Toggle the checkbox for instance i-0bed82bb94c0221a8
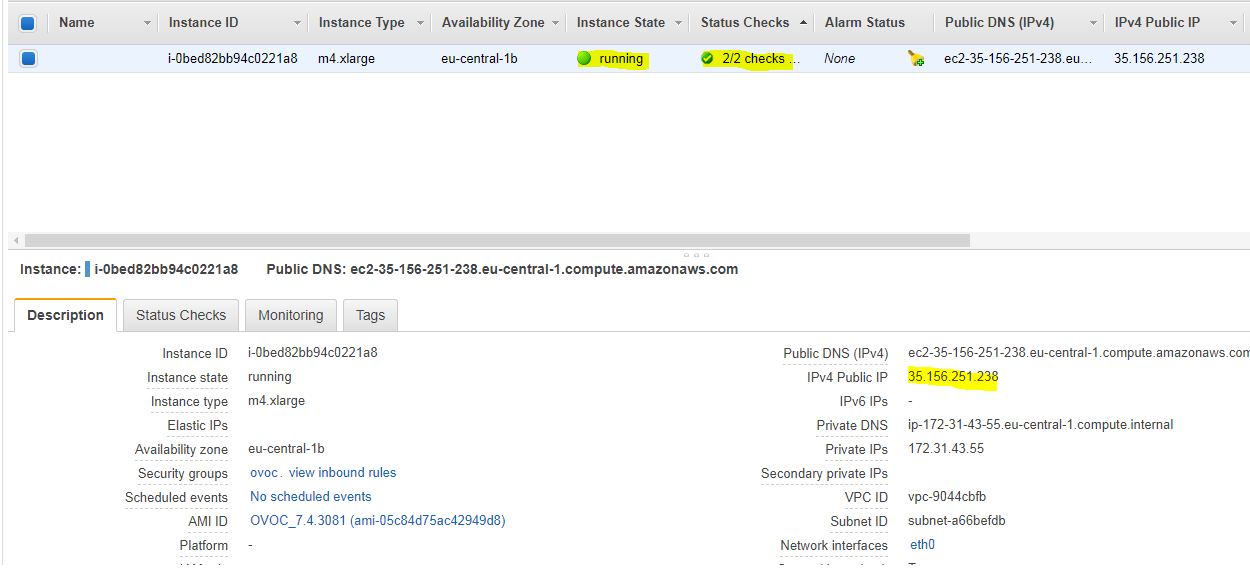The image size is (1250, 569). click(x=28, y=59)
